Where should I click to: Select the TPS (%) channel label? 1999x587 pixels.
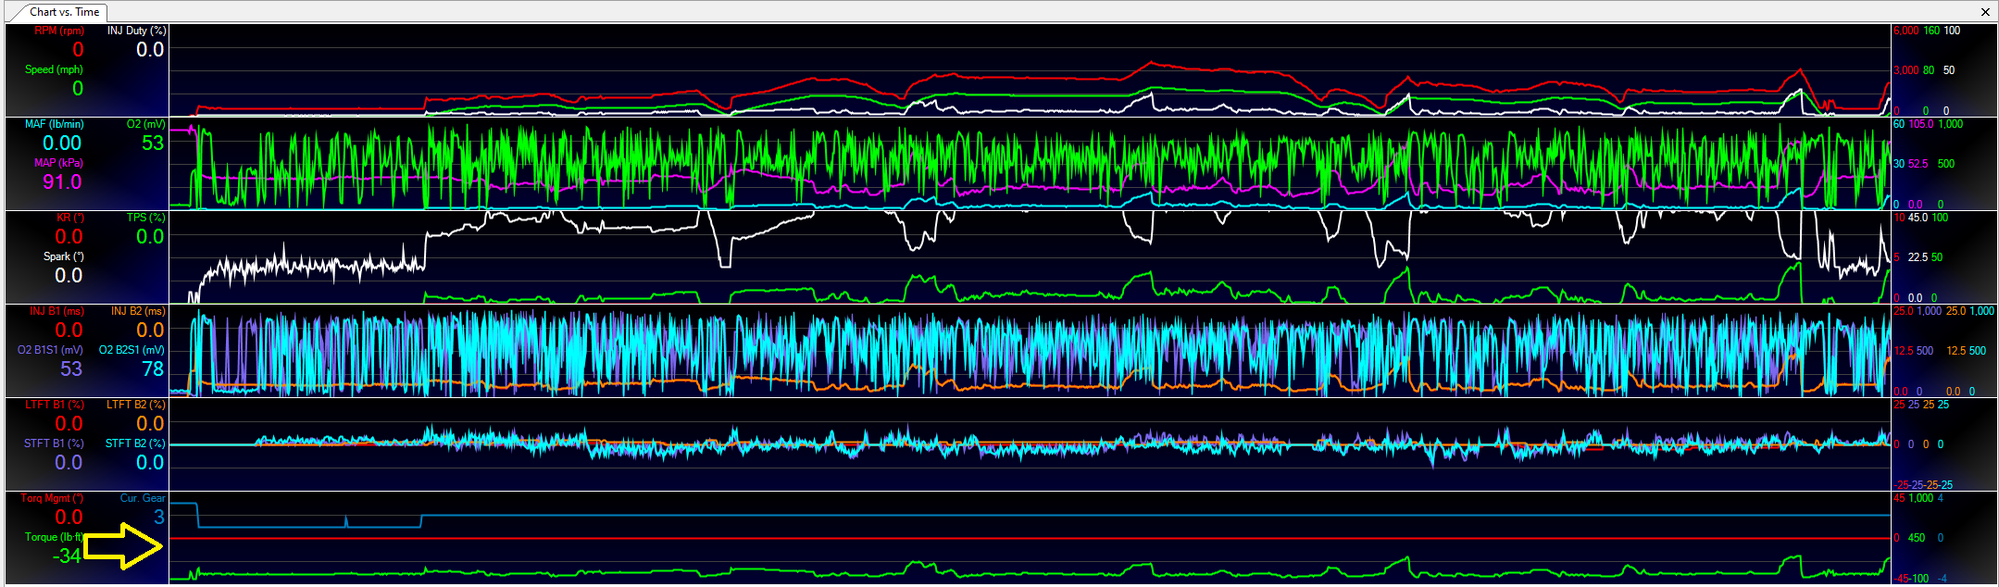click(x=145, y=217)
